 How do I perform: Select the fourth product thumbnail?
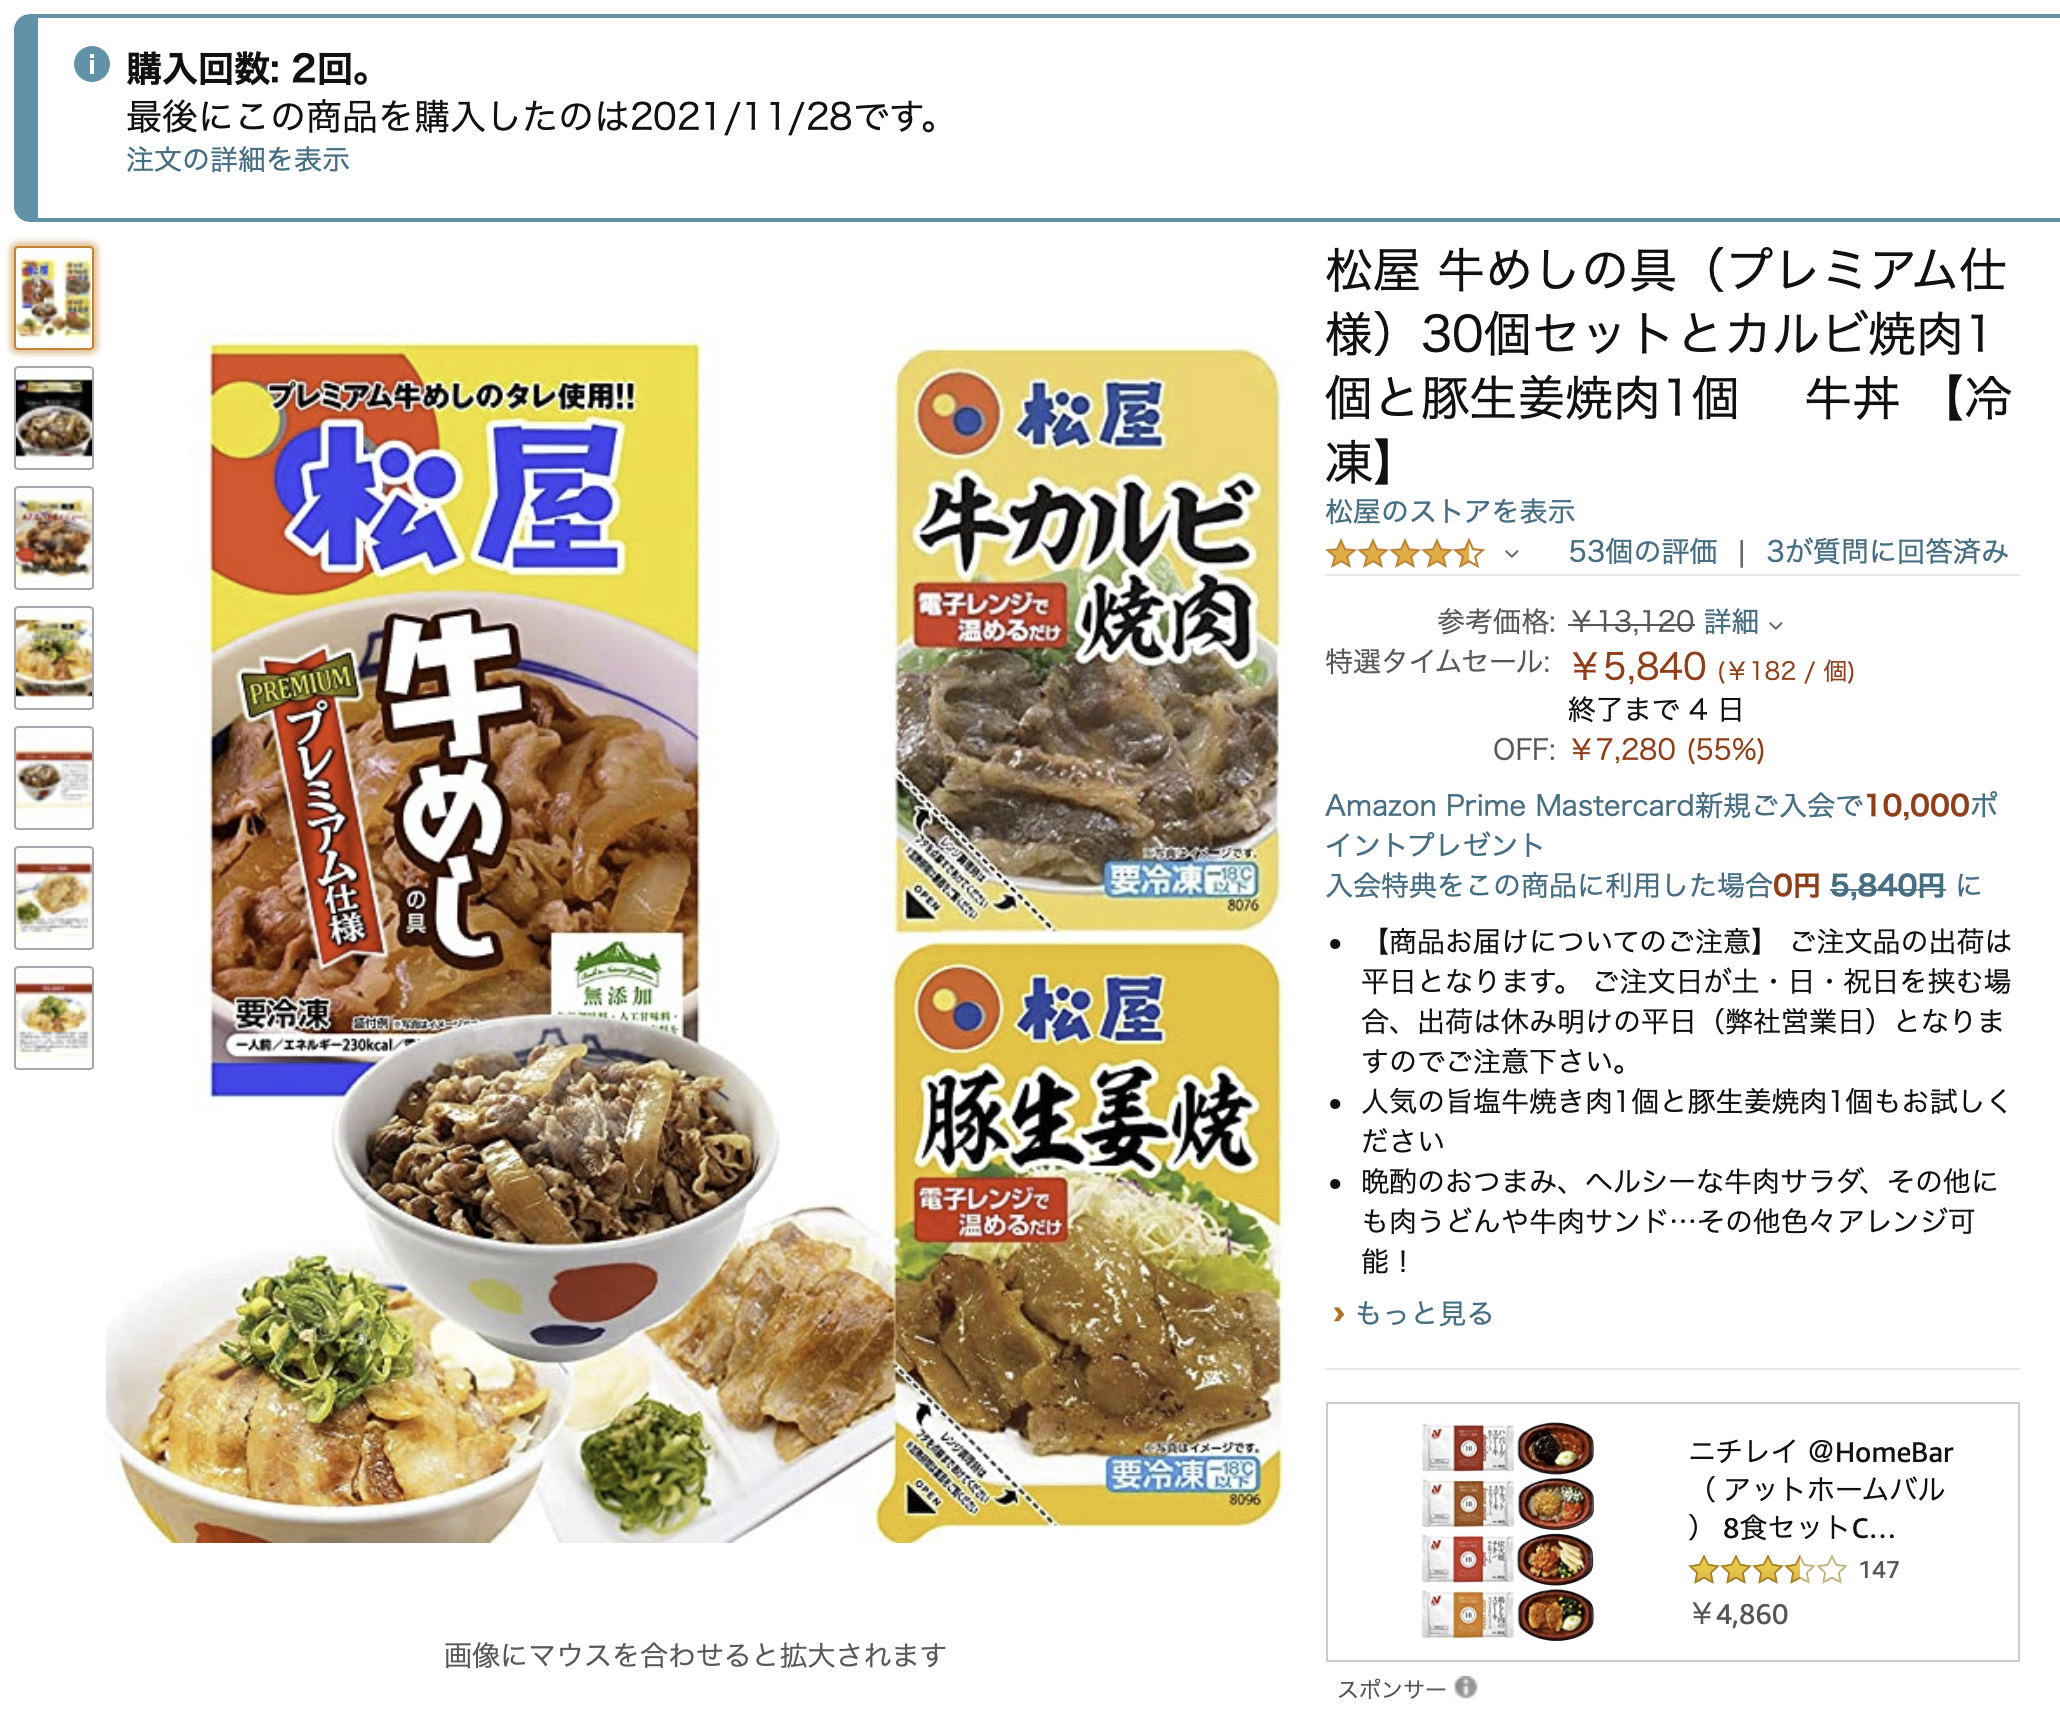pos(54,658)
